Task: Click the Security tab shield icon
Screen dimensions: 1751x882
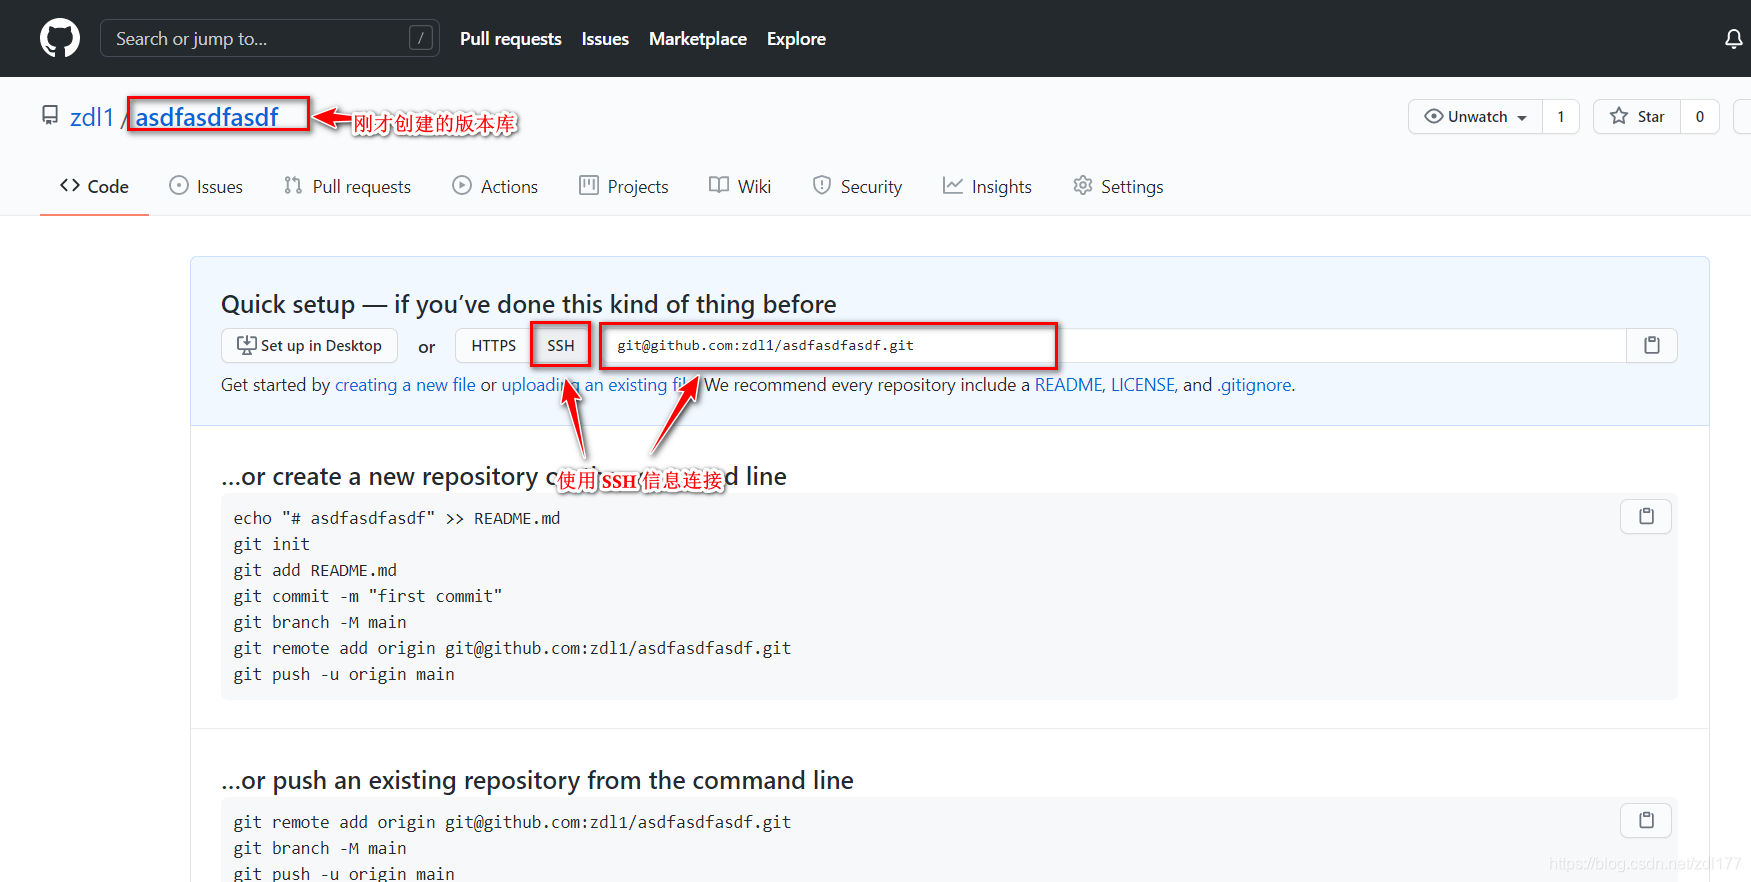Action: (x=822, y=185)
